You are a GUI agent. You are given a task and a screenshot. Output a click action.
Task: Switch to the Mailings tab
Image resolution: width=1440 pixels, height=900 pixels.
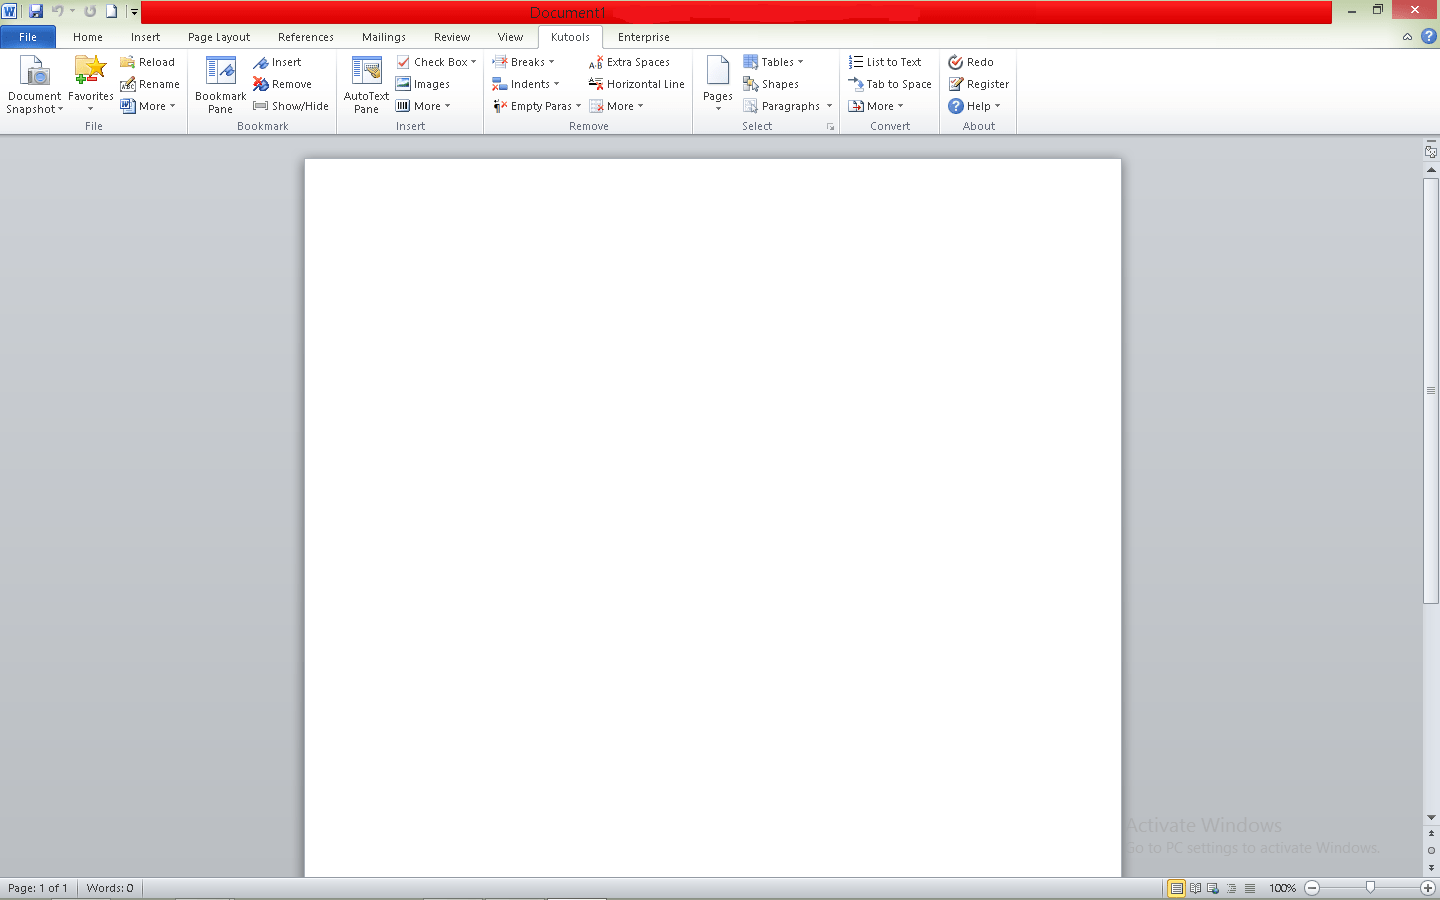point(384,37)
